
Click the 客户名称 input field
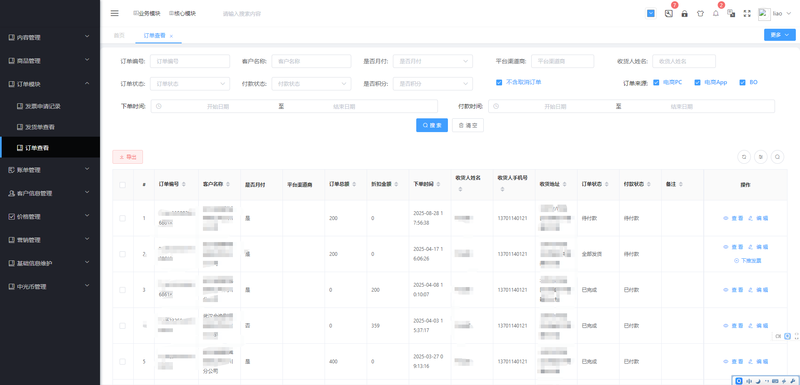(x=311, y=61)
